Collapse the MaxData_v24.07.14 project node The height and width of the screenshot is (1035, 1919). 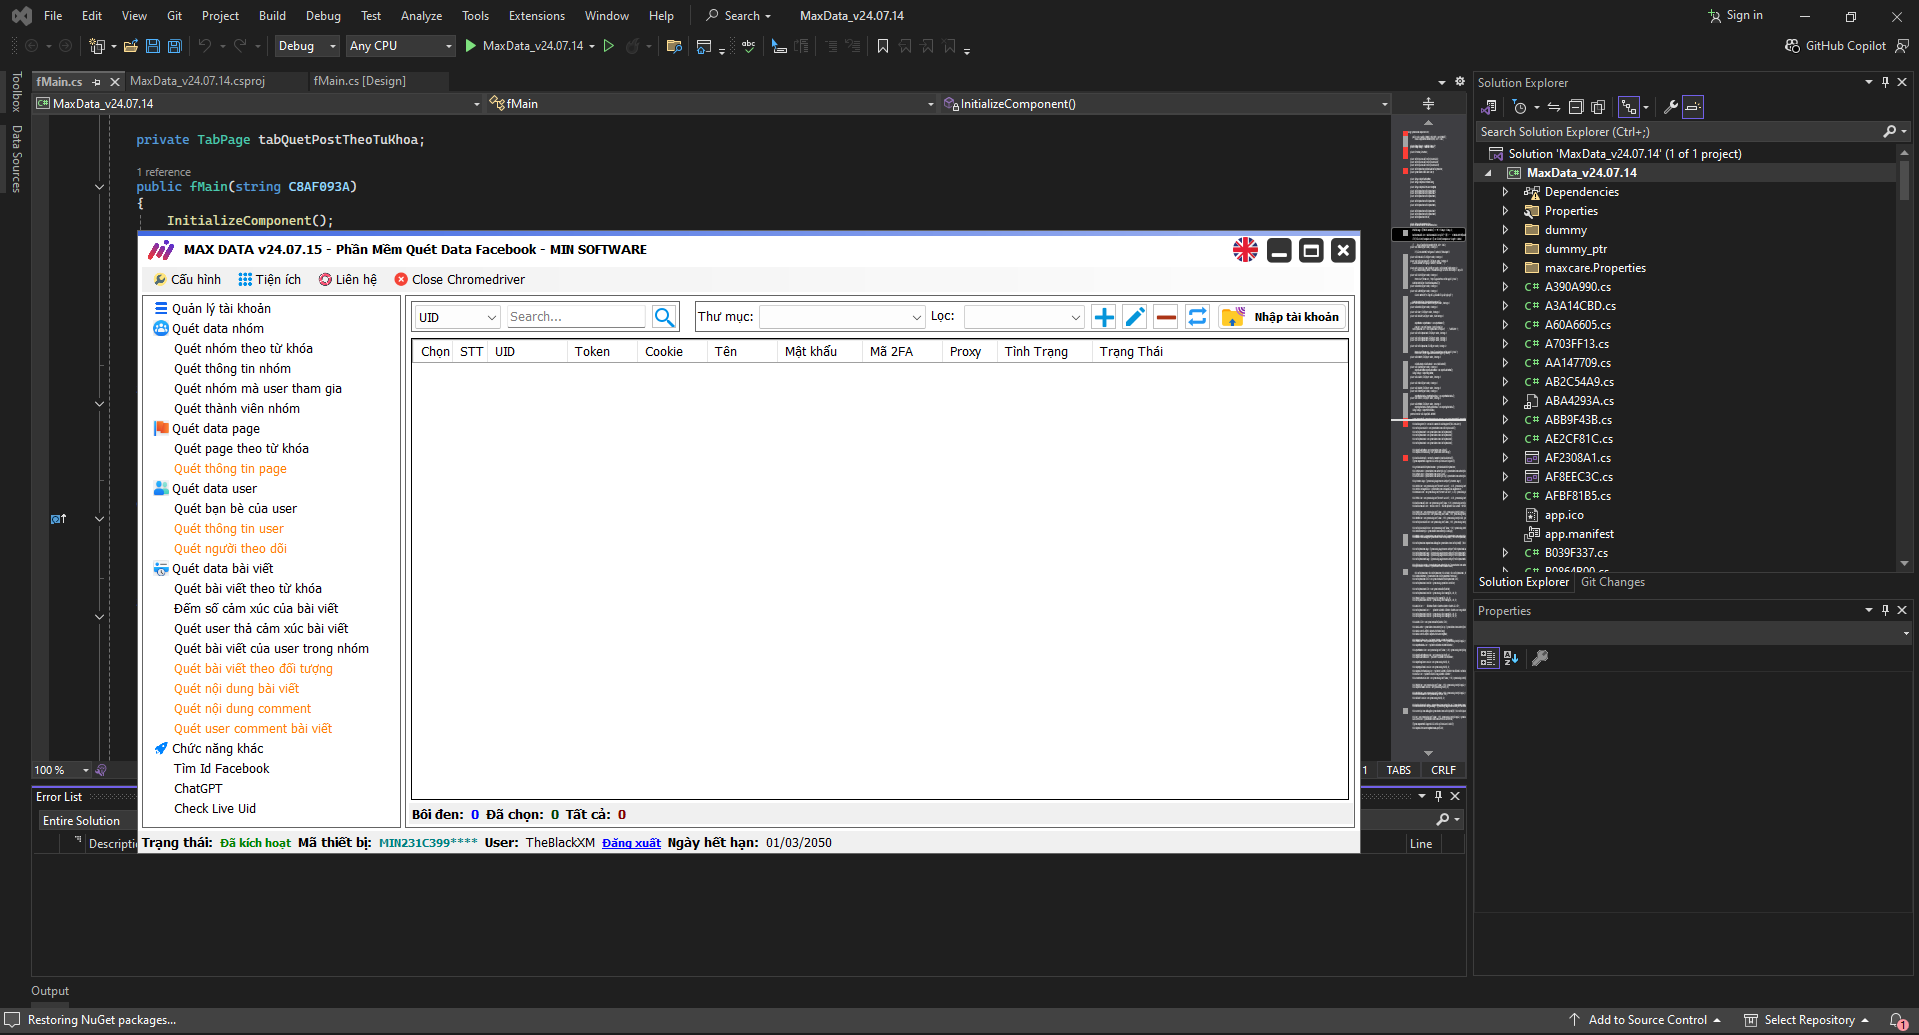tap(1488, 173)
